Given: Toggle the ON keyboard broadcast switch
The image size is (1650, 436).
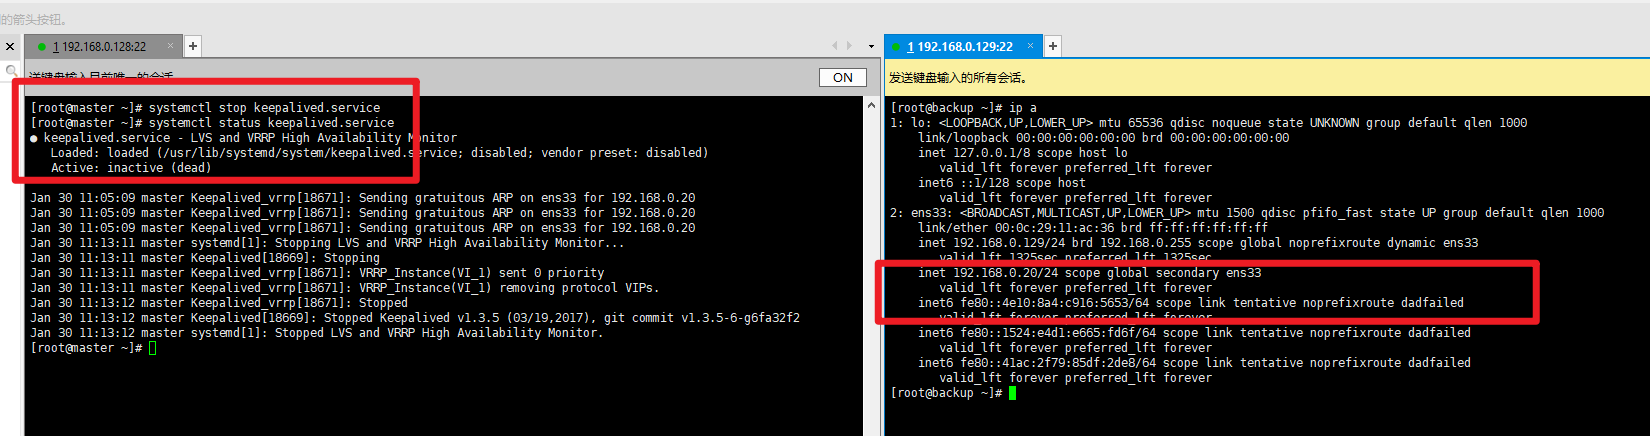Looking at the screenshot, I should point(843,77).
